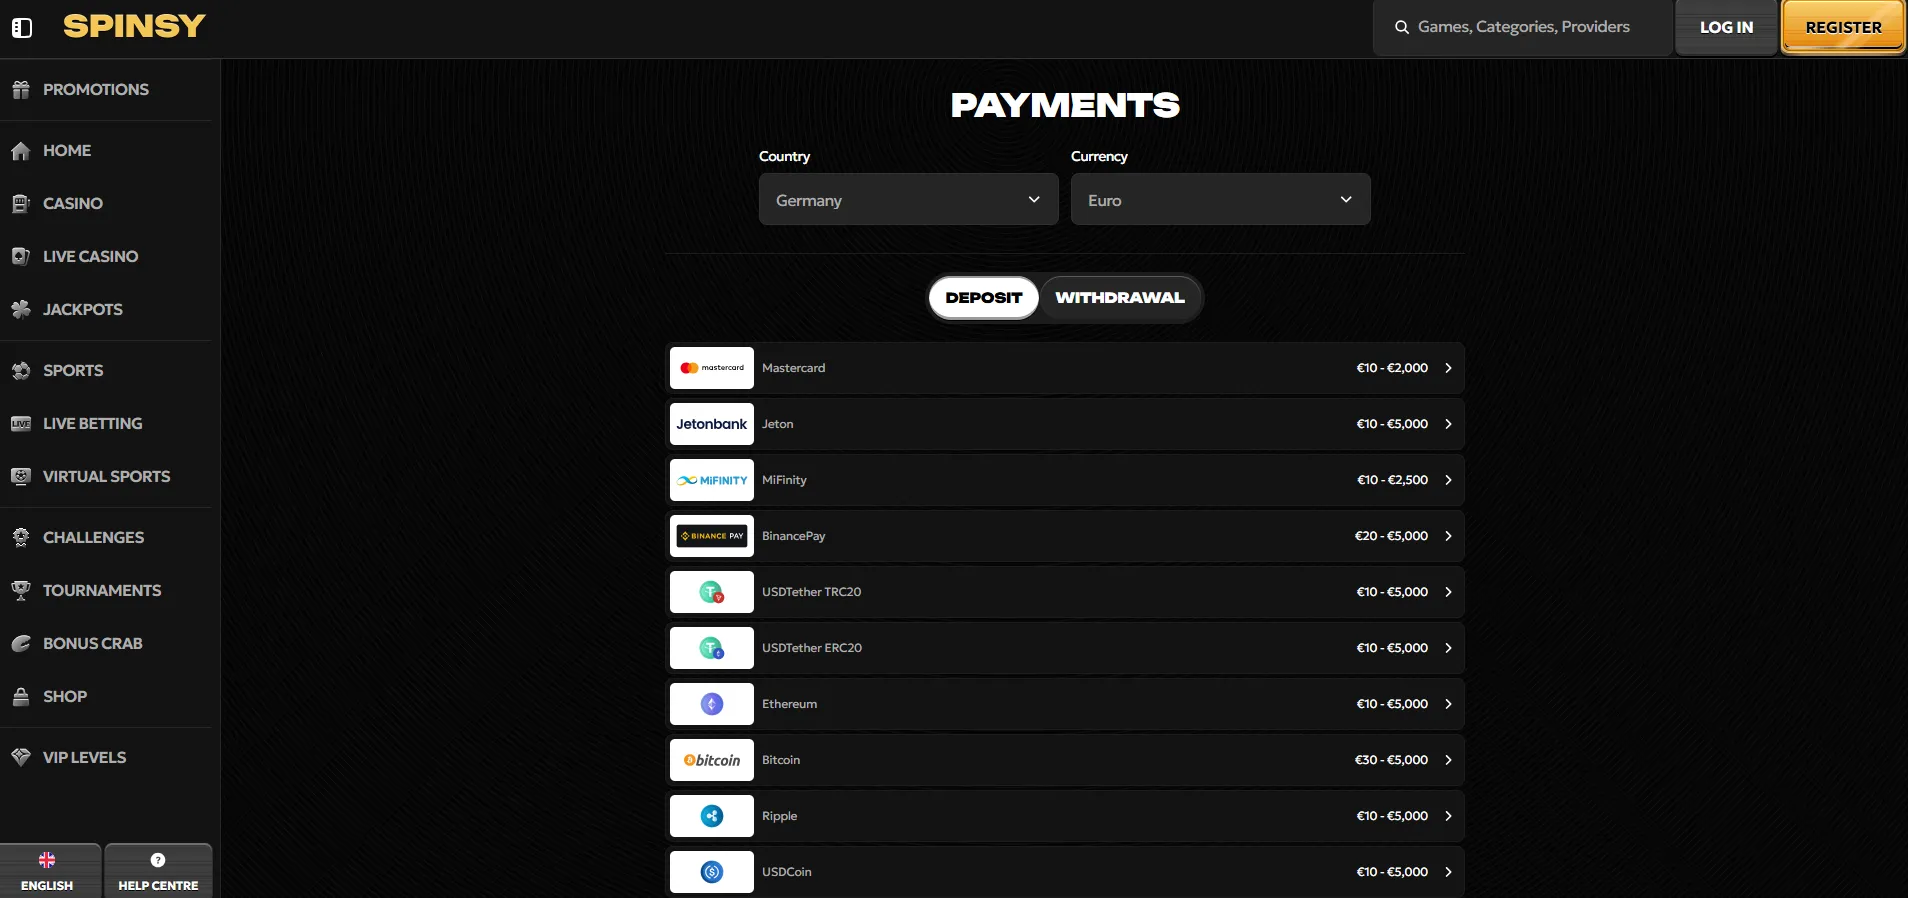The image size is (1908, 898).
Task: Click the Mastercard limit €10 - €2,000
Action: 1392,368
